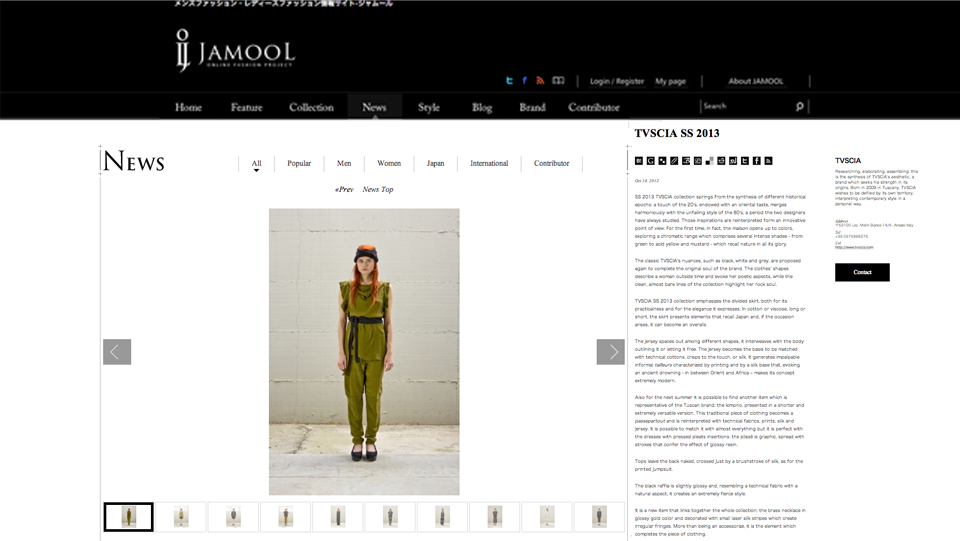
Task: Select the Japan news filter tab
Action: click(x=435, y=163)
